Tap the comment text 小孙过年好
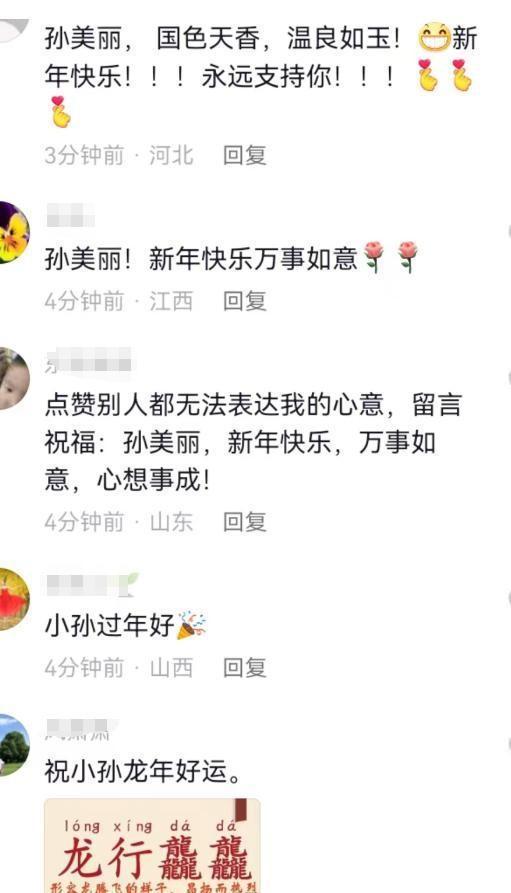 click(x=109, y=625)
